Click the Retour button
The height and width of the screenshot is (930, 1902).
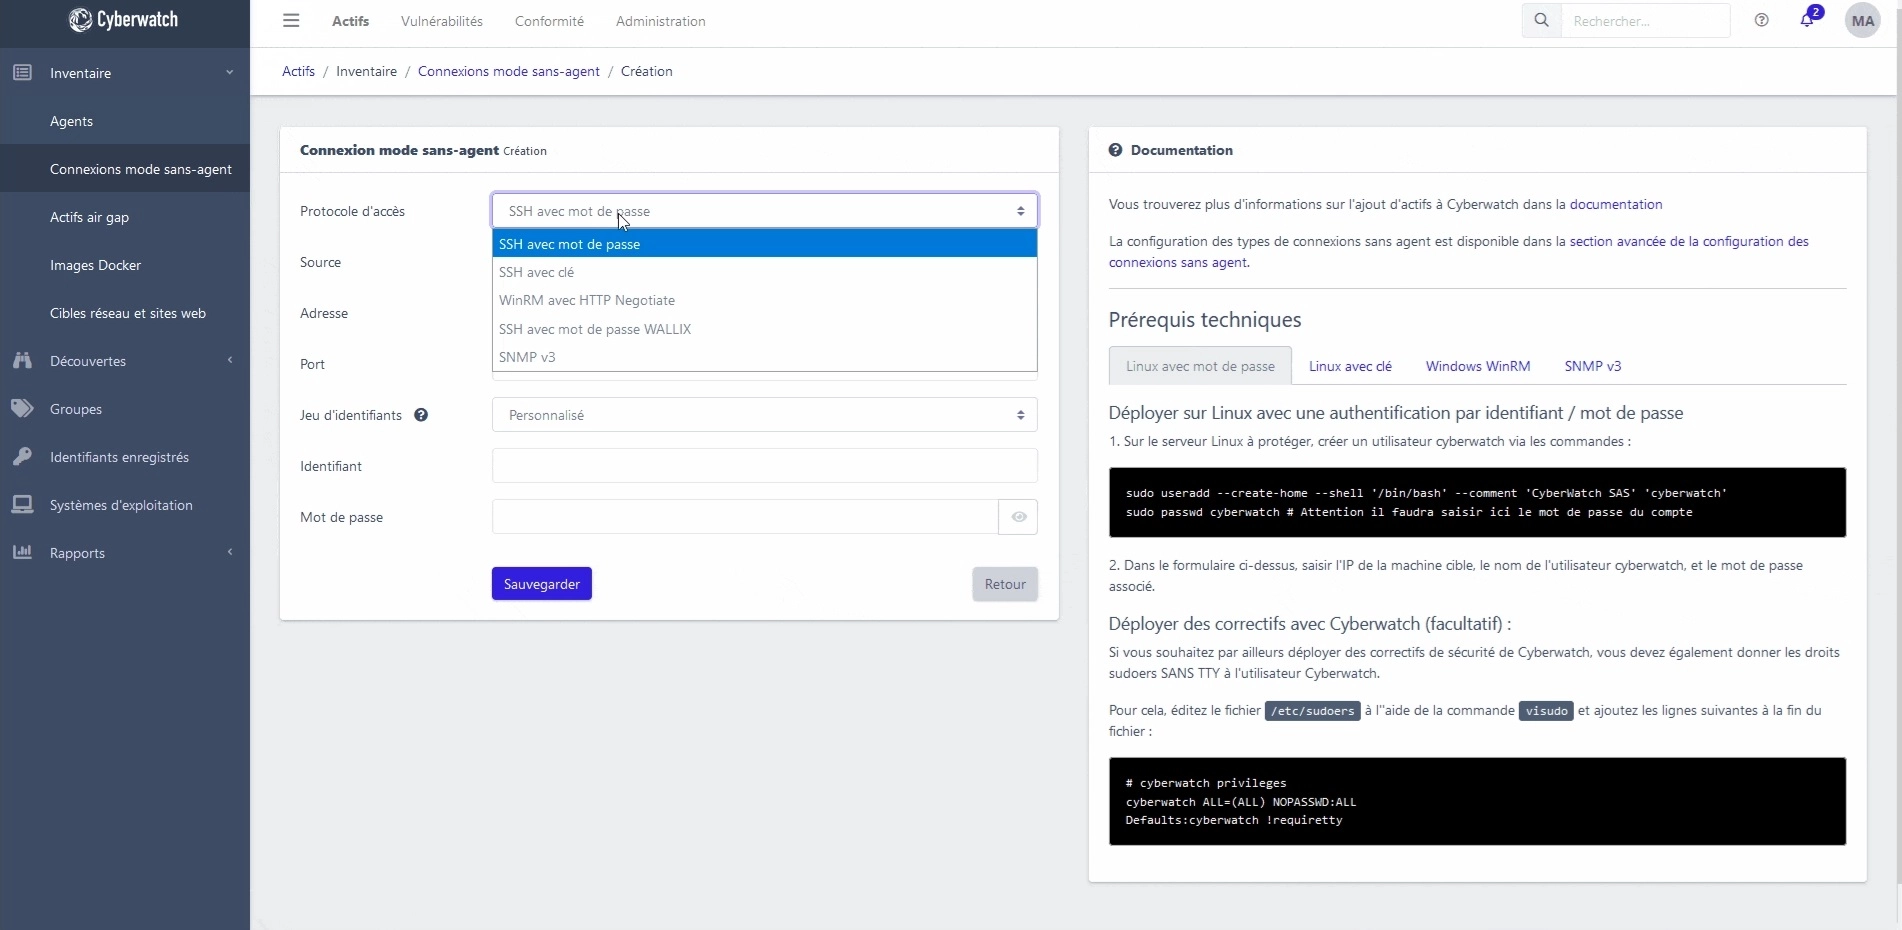pos(1005,584)
